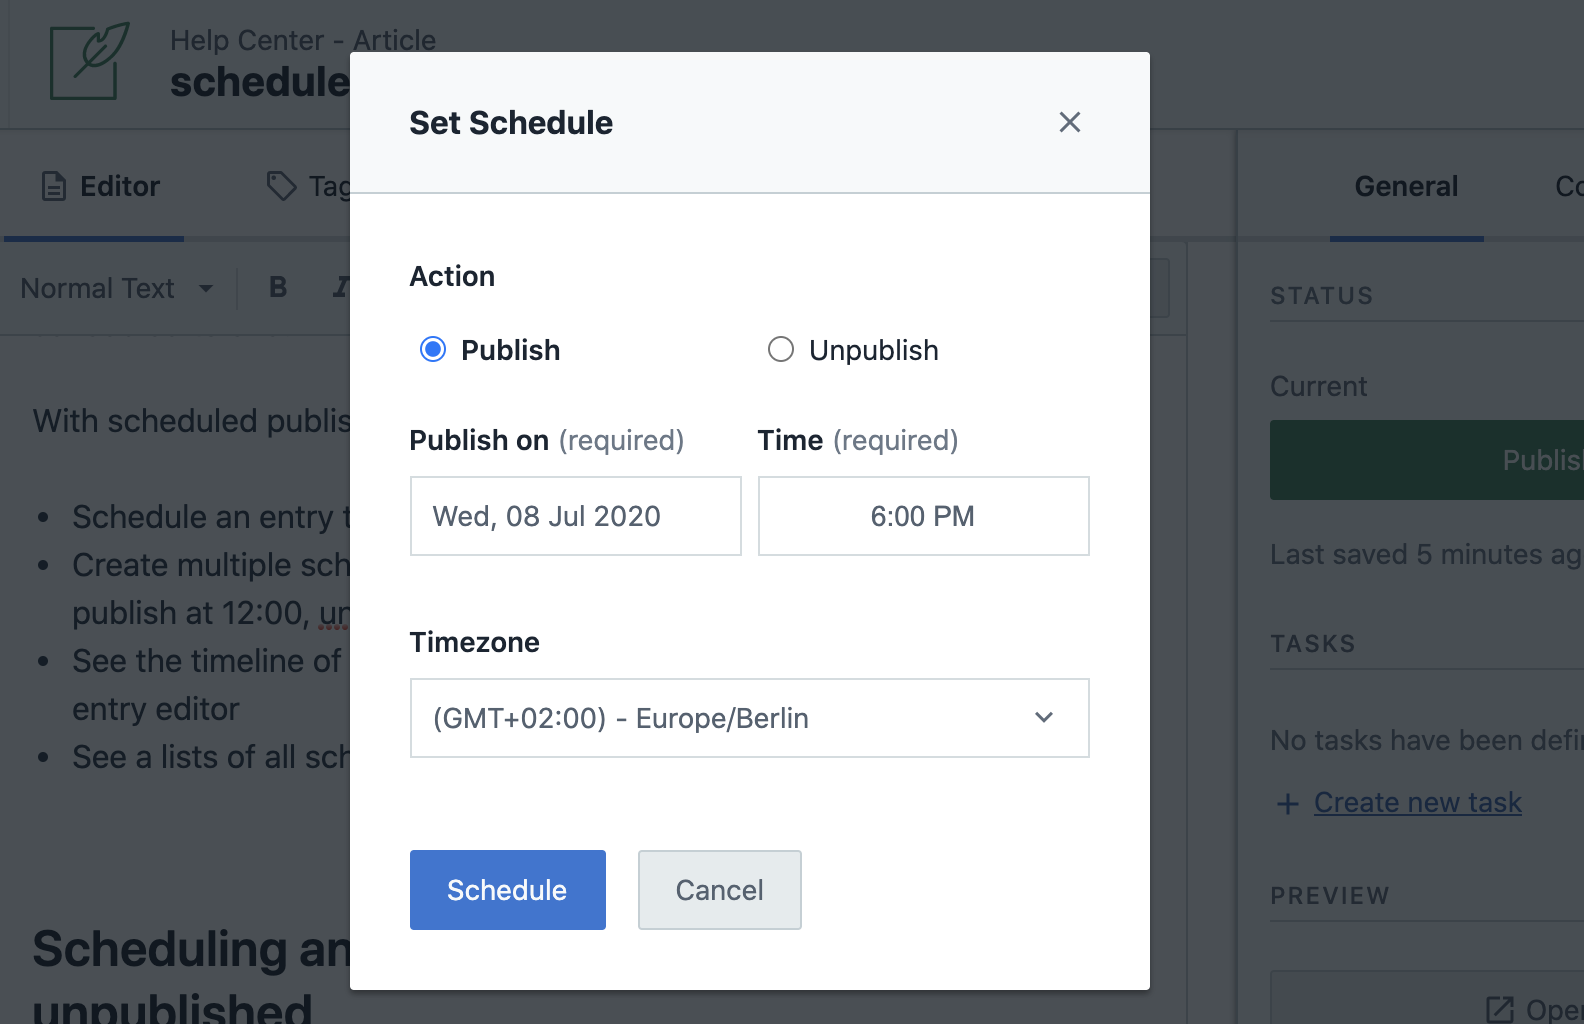Select the Publish radio option
This screenshot has width=1584, height=1024.
click(433, 349)
